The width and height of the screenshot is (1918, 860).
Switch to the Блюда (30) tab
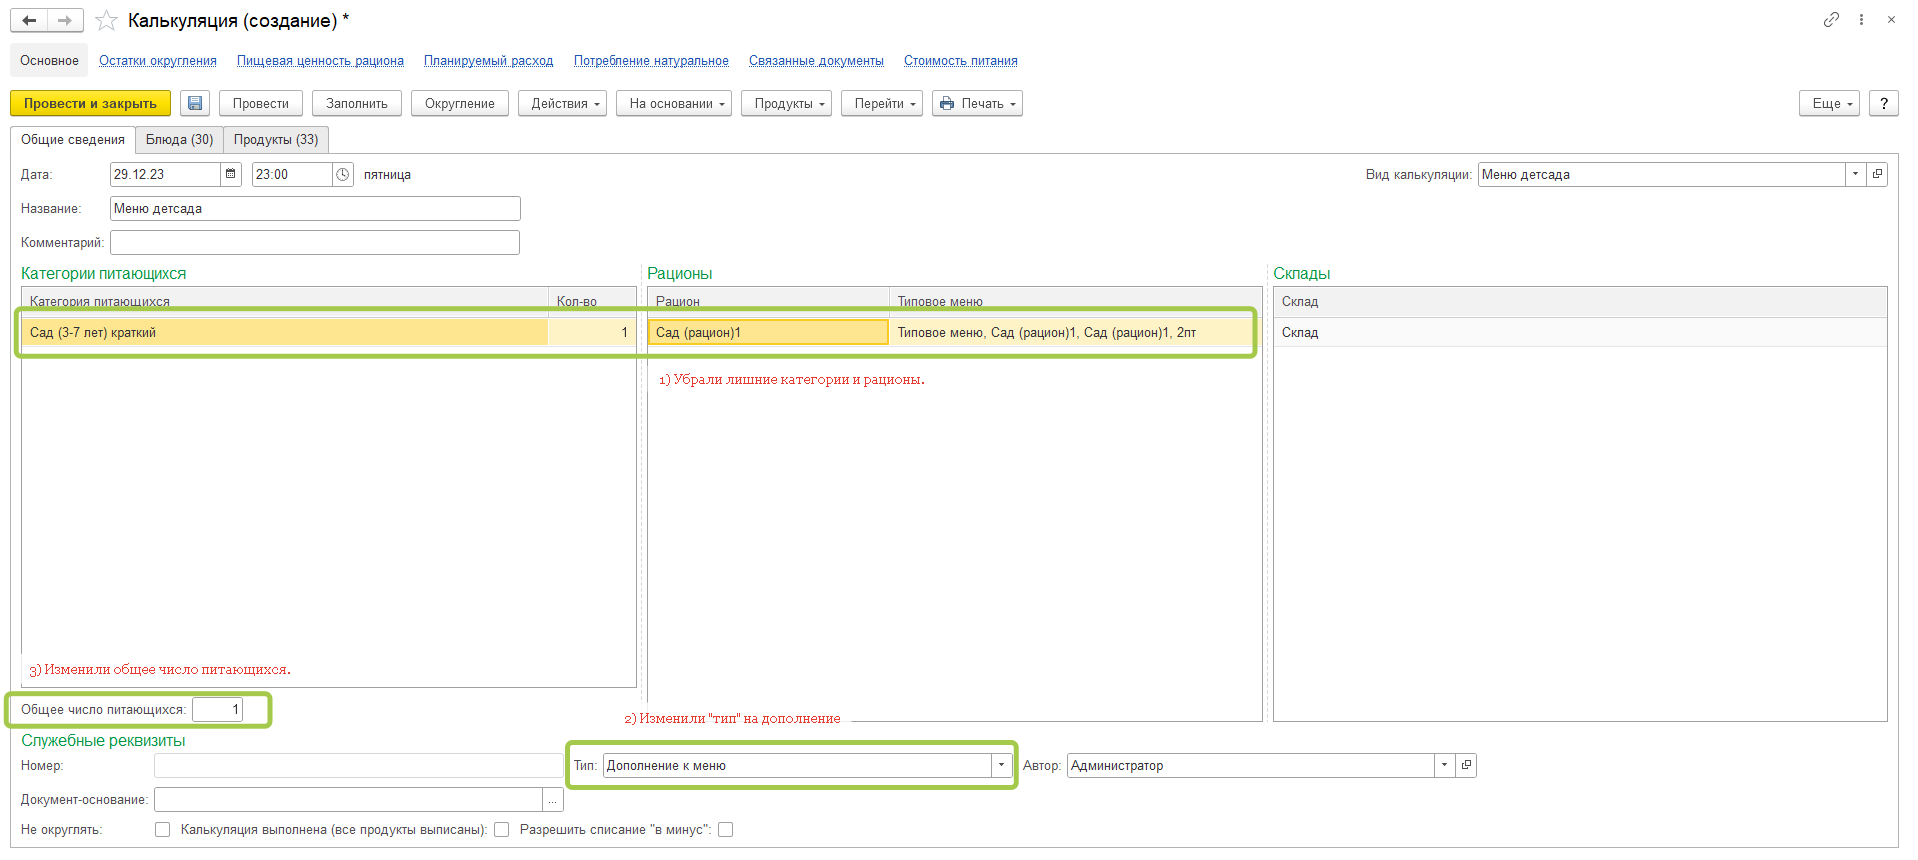point(179,139)
